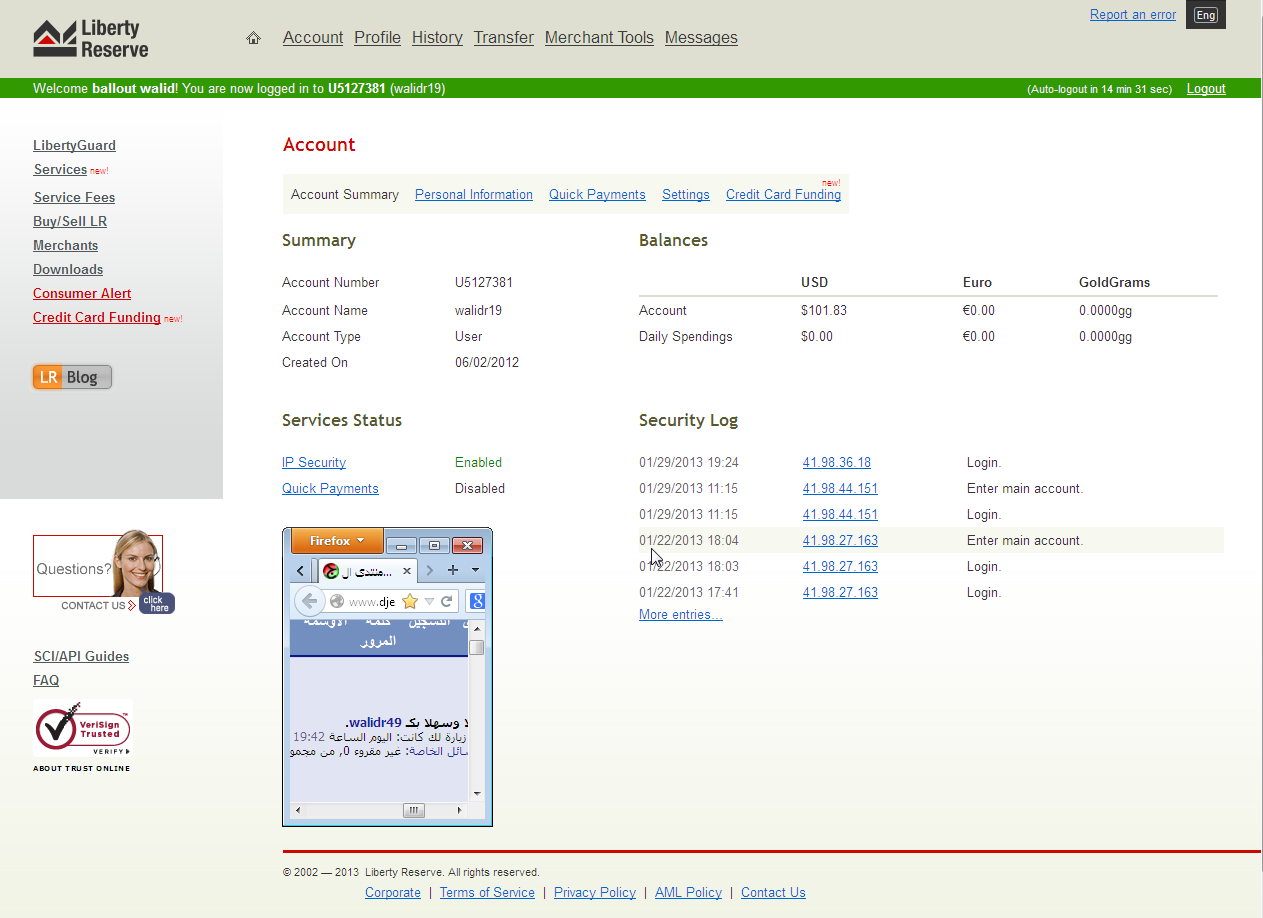Switch to the Settings tab
Image resolution: width=1263 pixels, height=918 pixels.
click(x=686, y=195)
